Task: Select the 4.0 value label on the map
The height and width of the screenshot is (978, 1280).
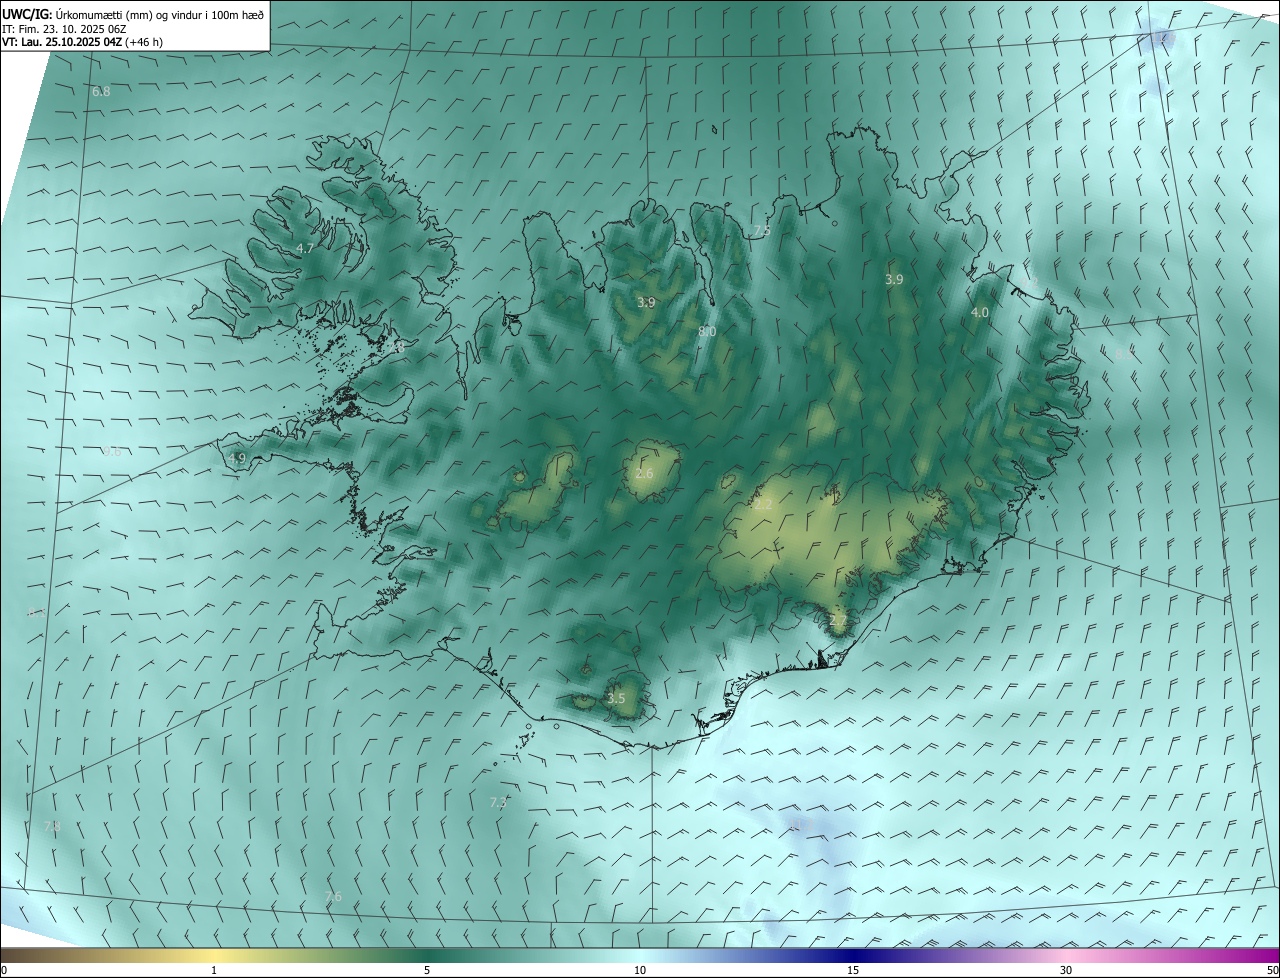Action: [x=980, y=312]
